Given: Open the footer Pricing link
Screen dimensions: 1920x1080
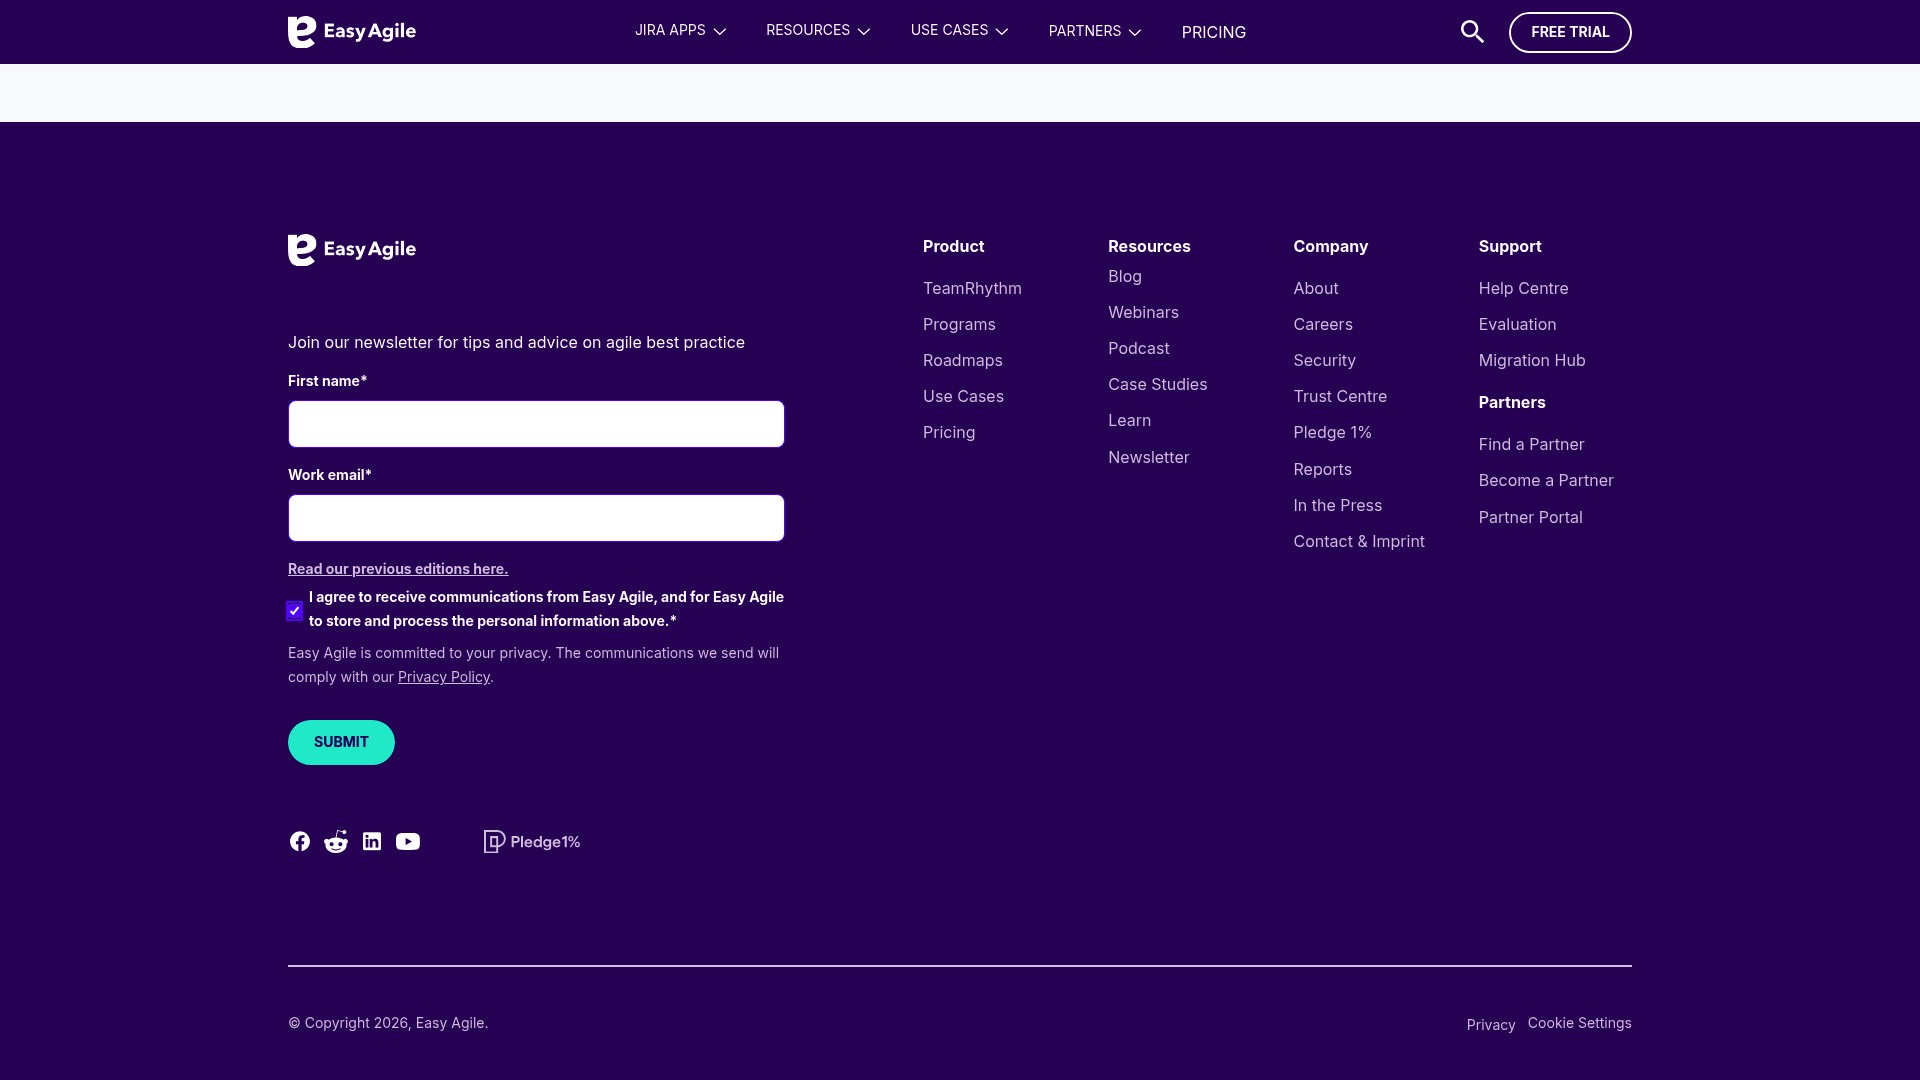Looking at the screenshot, I should 949,432.
